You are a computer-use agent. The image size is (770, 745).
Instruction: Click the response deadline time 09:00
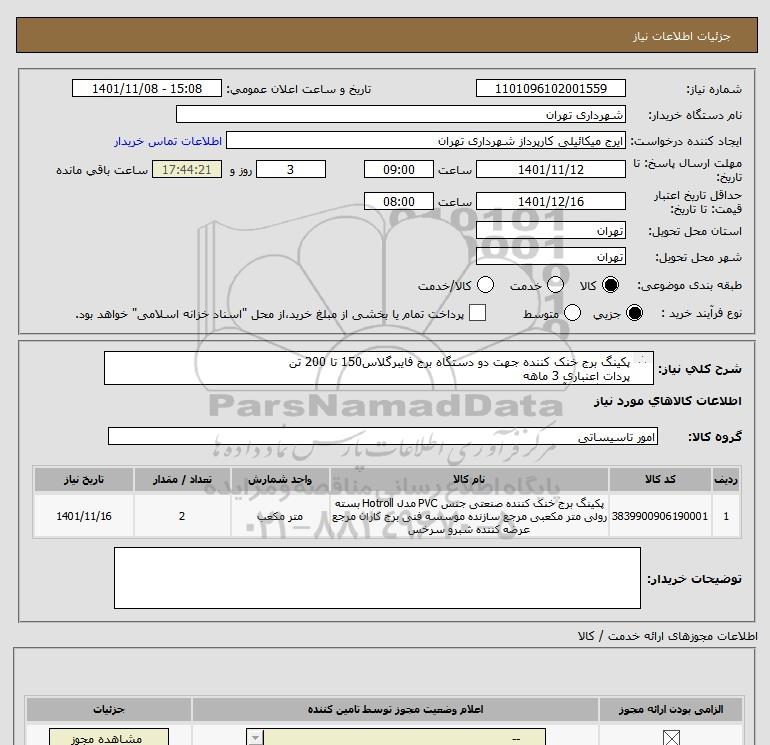point(399,169)
